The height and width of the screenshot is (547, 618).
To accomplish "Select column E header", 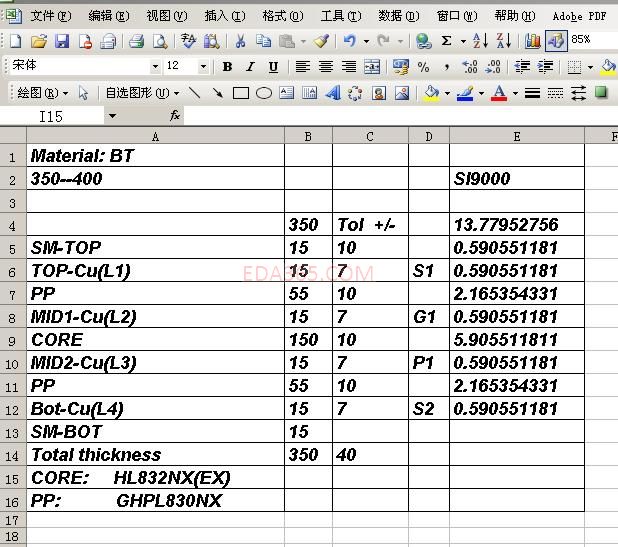I will click(x=517, y=136).
